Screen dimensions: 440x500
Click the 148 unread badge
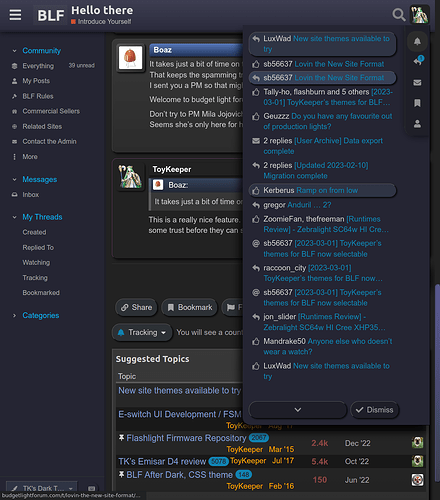click(244, 474)
